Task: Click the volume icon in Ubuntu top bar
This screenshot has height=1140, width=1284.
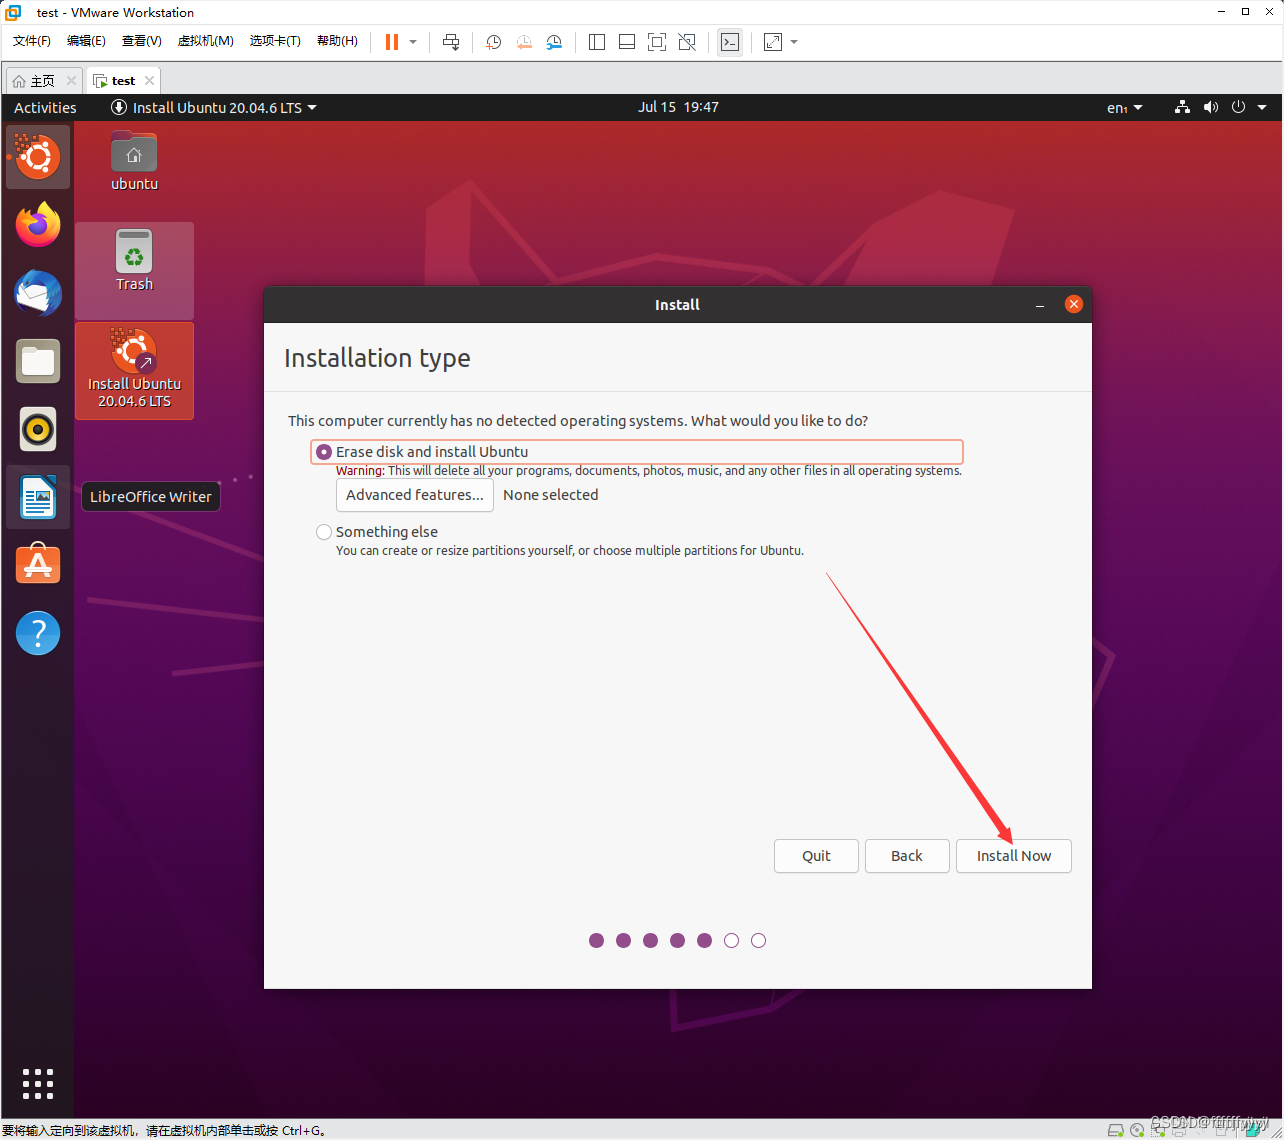Action: pos(1211,107)
